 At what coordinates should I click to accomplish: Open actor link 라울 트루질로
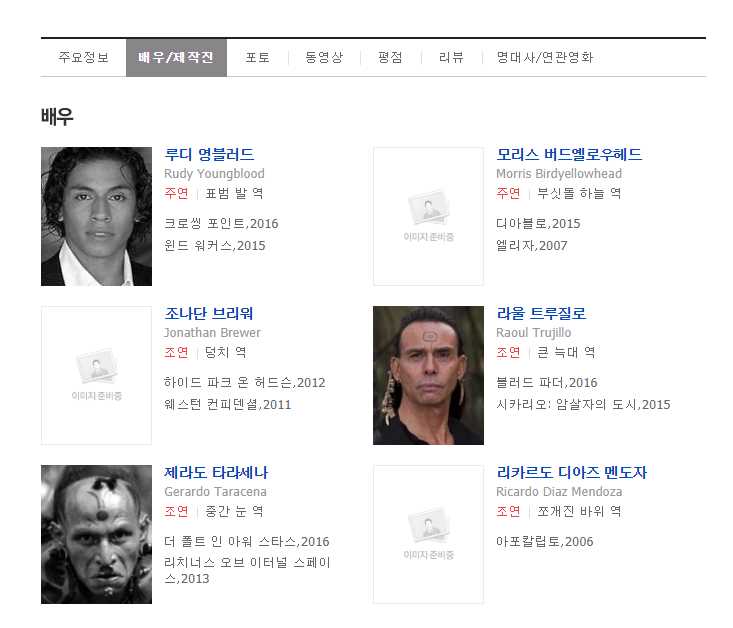coord(541,313)
